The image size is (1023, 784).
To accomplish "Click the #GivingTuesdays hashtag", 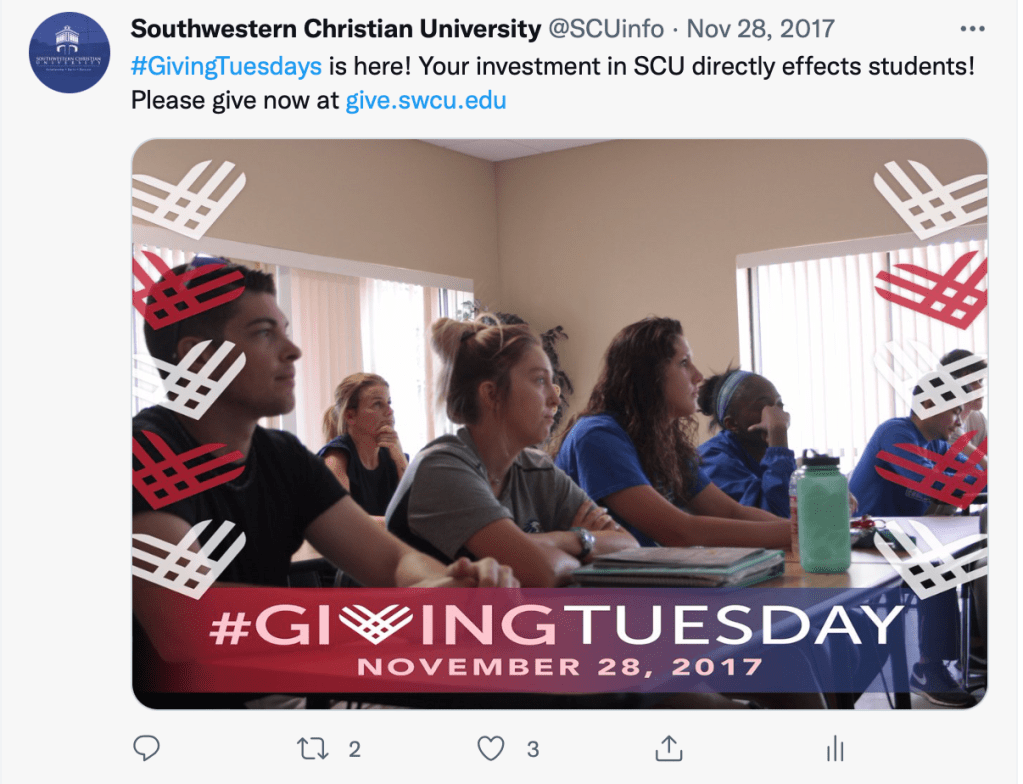I will 226,66.
